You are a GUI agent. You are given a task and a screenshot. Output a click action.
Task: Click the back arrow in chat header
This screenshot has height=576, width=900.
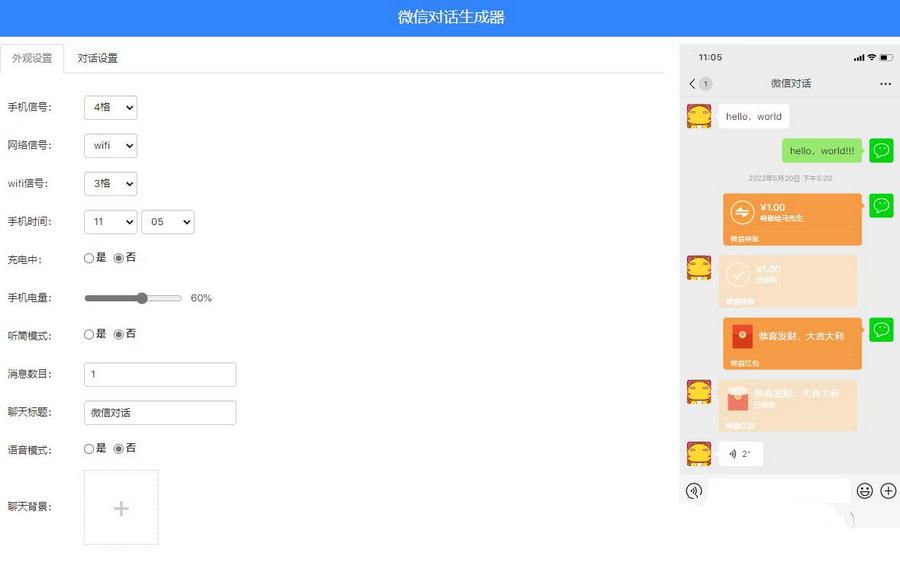click(x=692, y=84)
